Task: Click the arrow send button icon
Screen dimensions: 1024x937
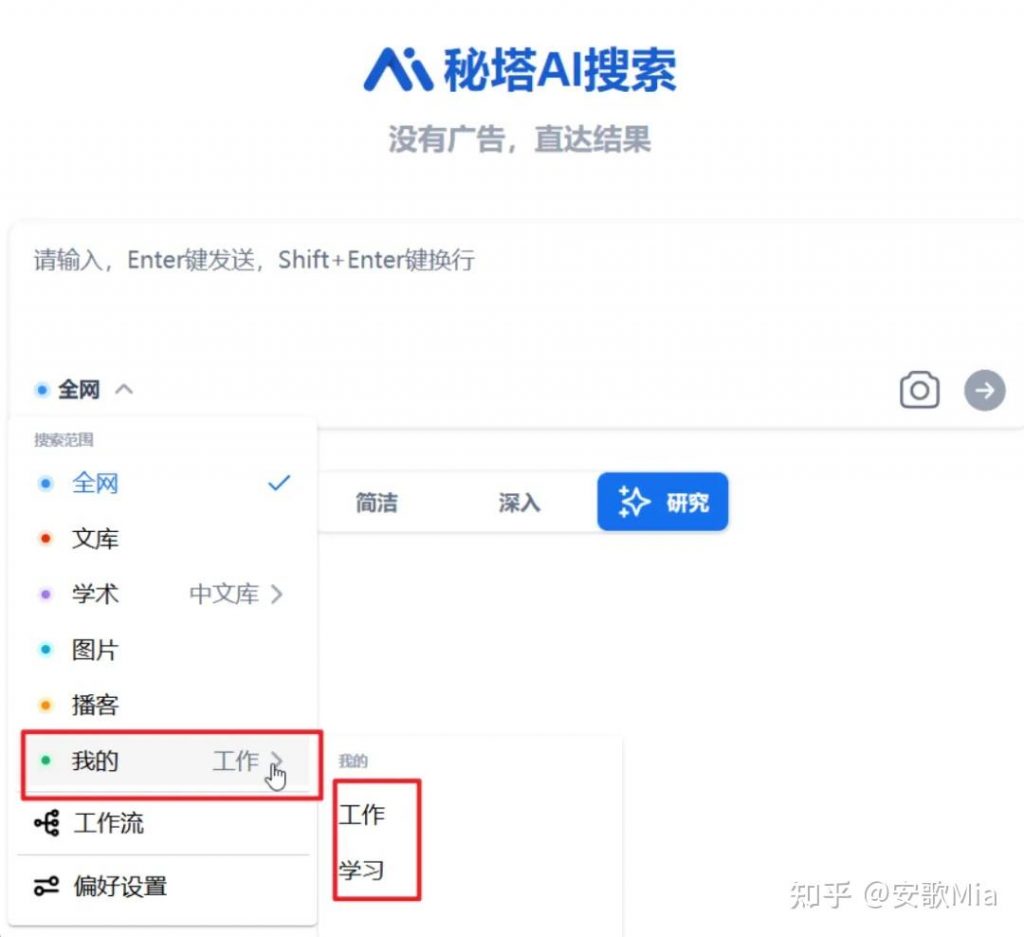Action: [984, 390]
